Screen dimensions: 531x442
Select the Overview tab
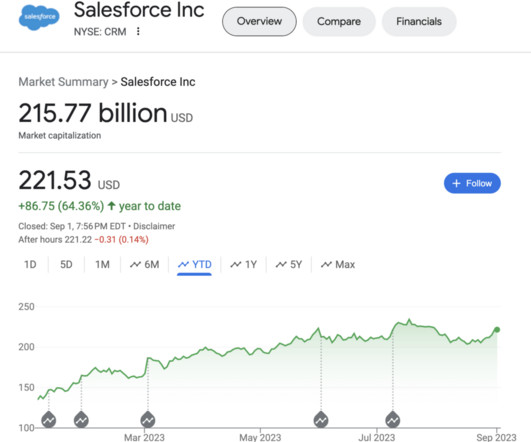(259, 21)
